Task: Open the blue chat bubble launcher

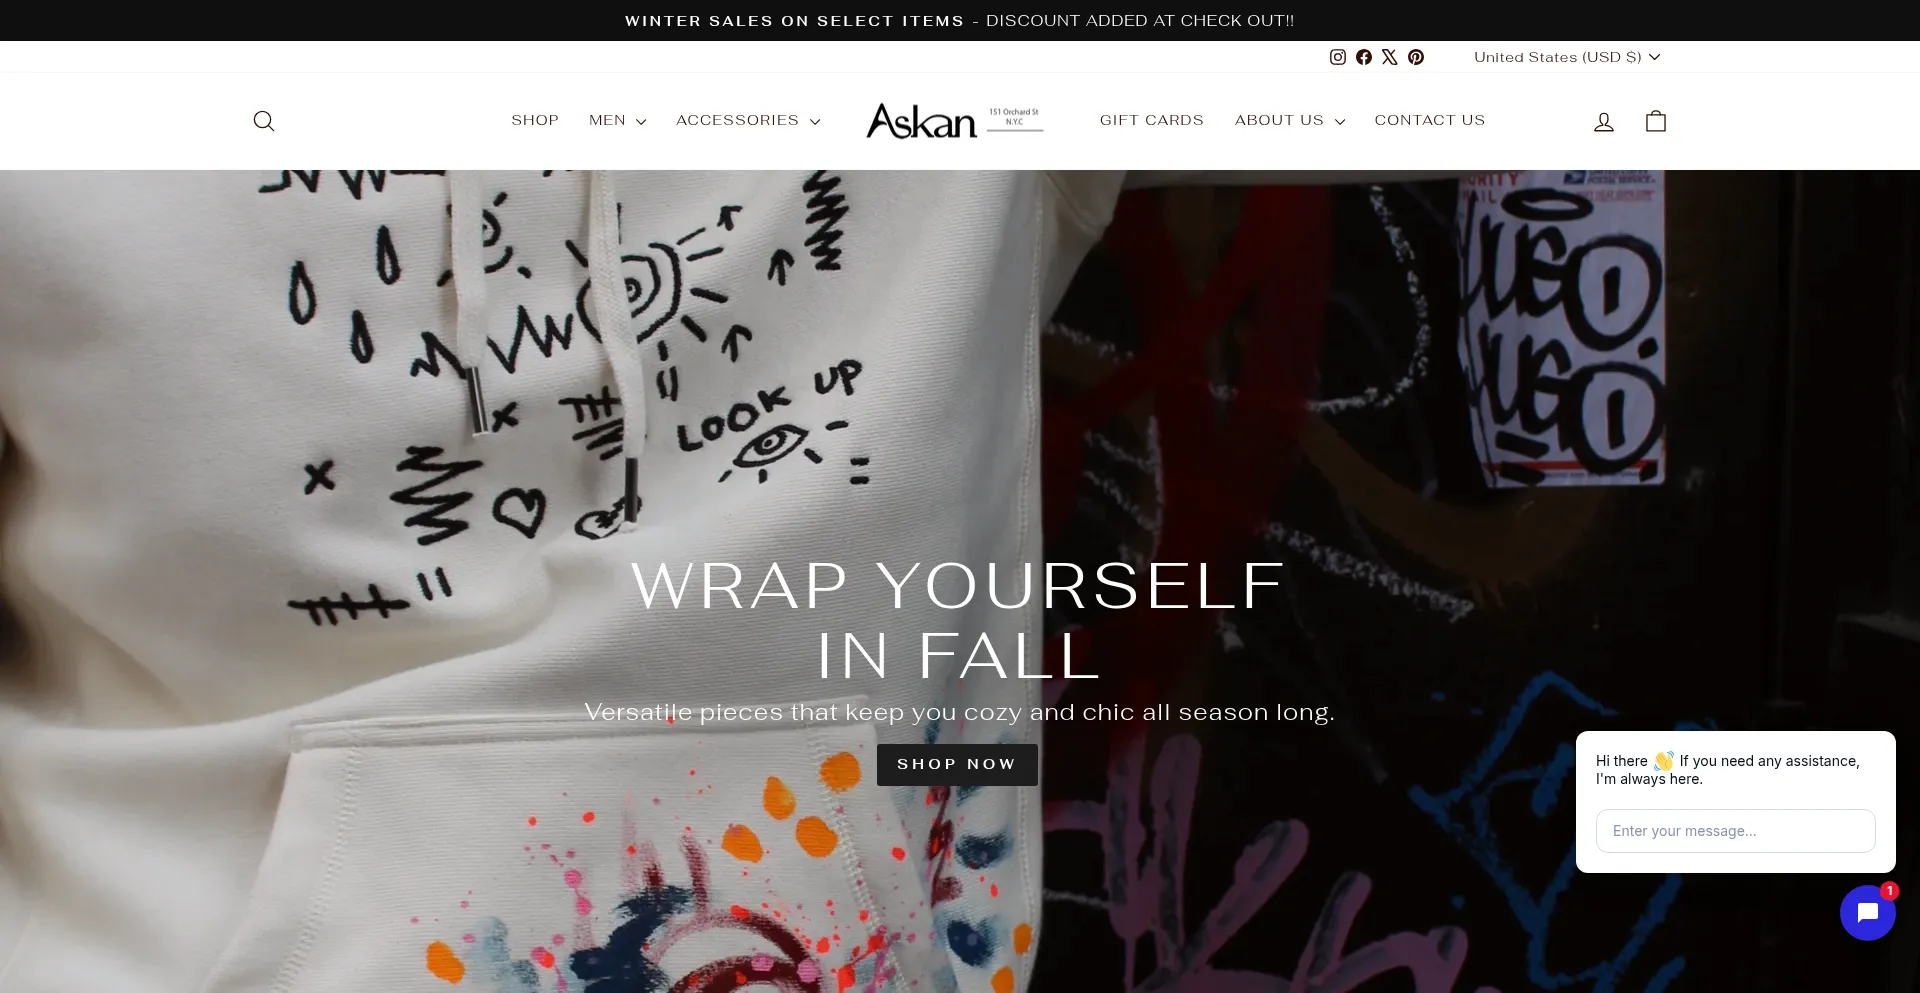Action: pyautogui.click(x=1867, y=912)
